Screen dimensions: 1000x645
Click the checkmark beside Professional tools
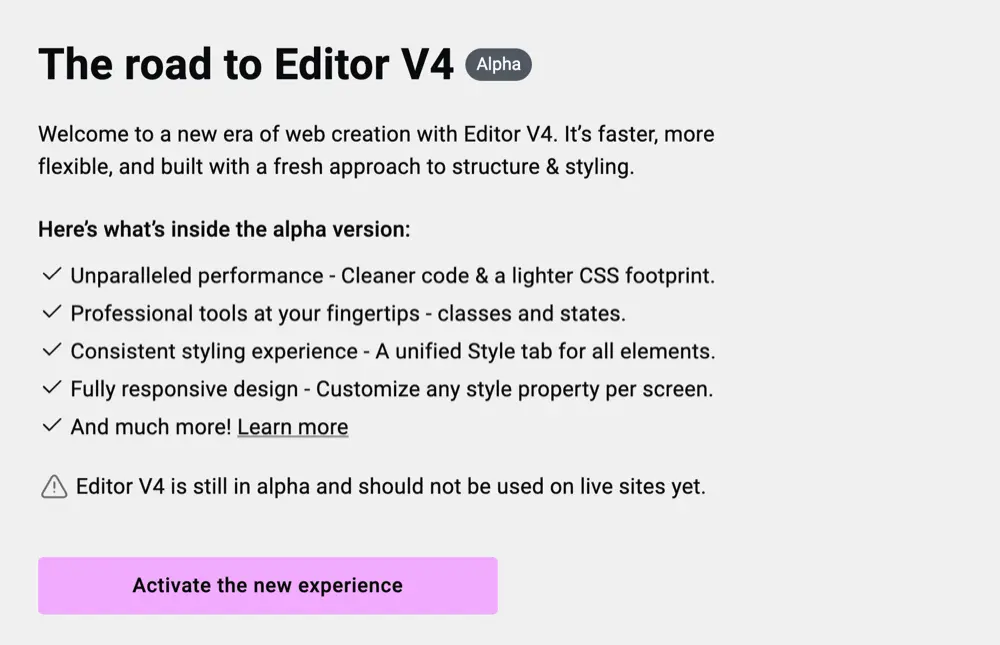pyautogui.click(x=52, y=313)
